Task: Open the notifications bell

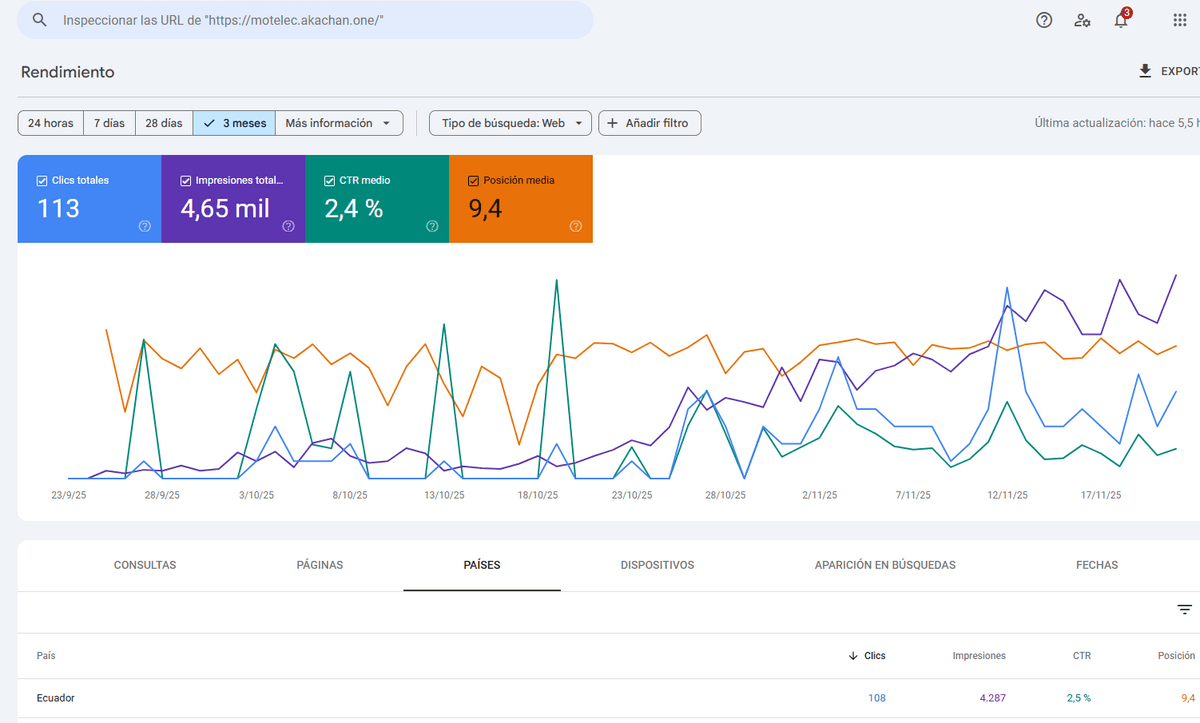Action: (x=1121, y=20)
